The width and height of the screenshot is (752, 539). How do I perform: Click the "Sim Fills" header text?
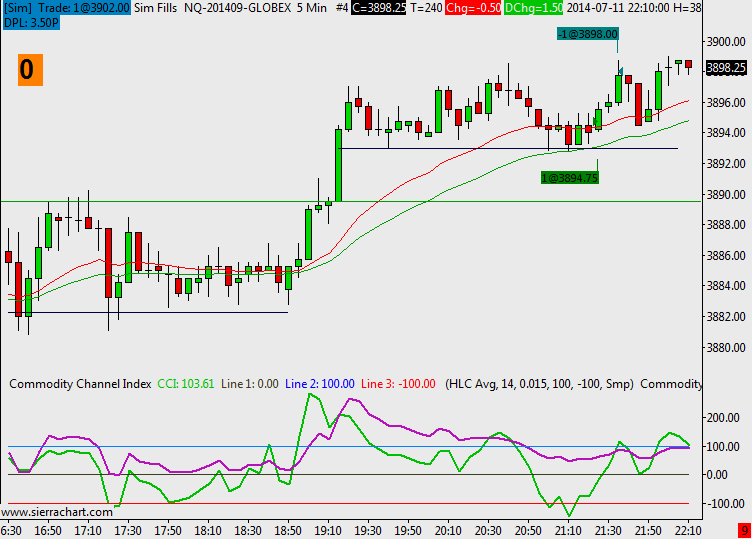[155, 8]
